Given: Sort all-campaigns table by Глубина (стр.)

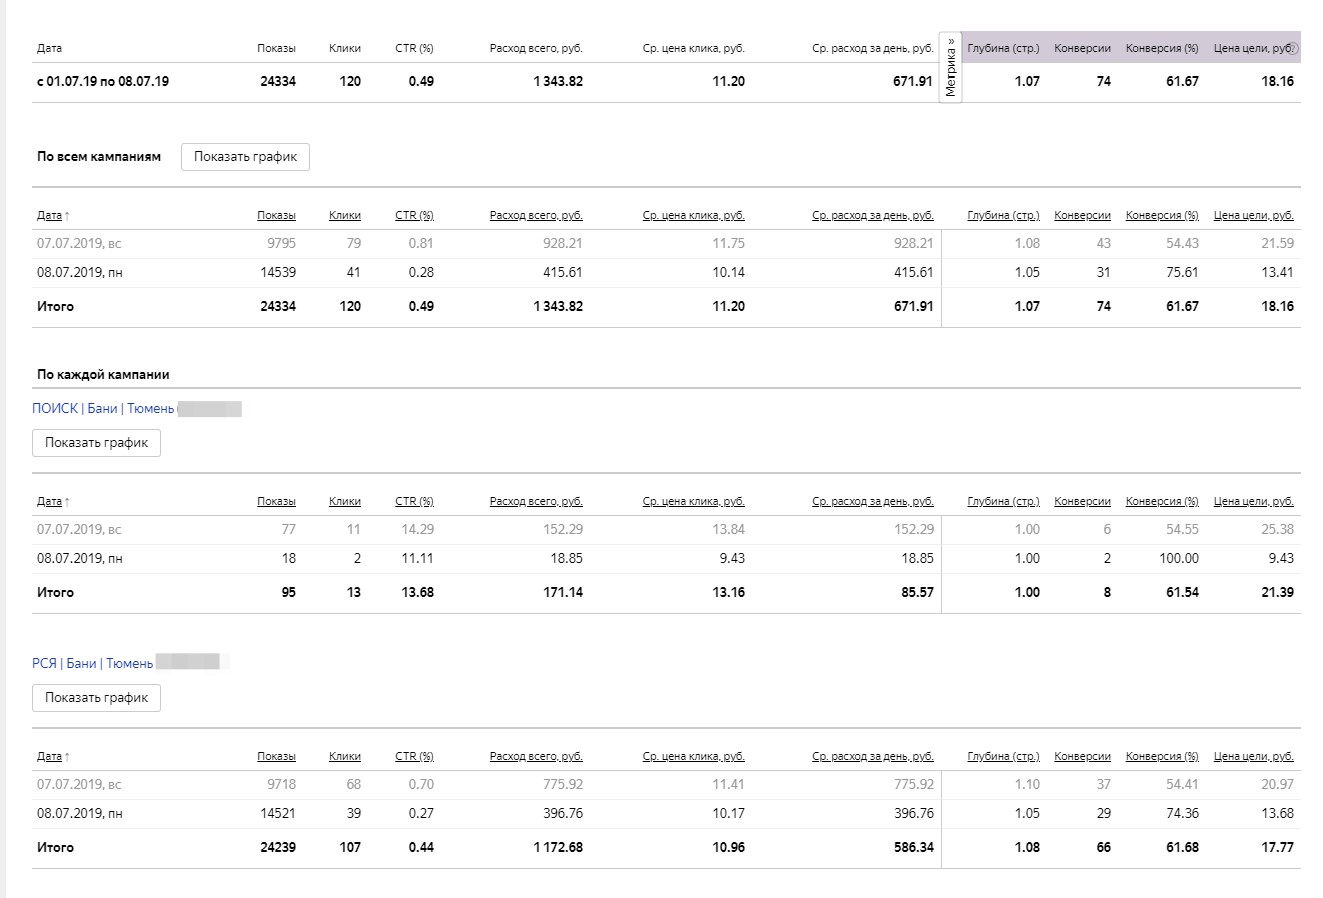Looking at the screenshot, I should click(1003, 216).
